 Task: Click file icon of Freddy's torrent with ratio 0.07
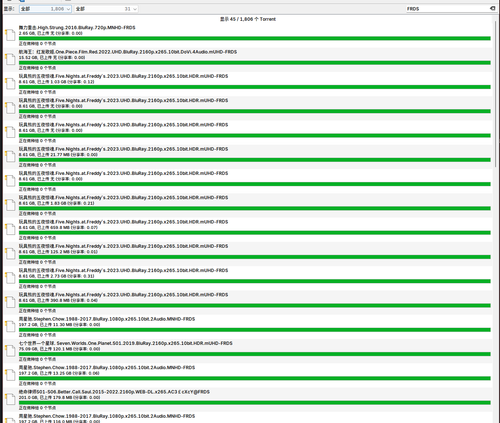coord(10,229)
